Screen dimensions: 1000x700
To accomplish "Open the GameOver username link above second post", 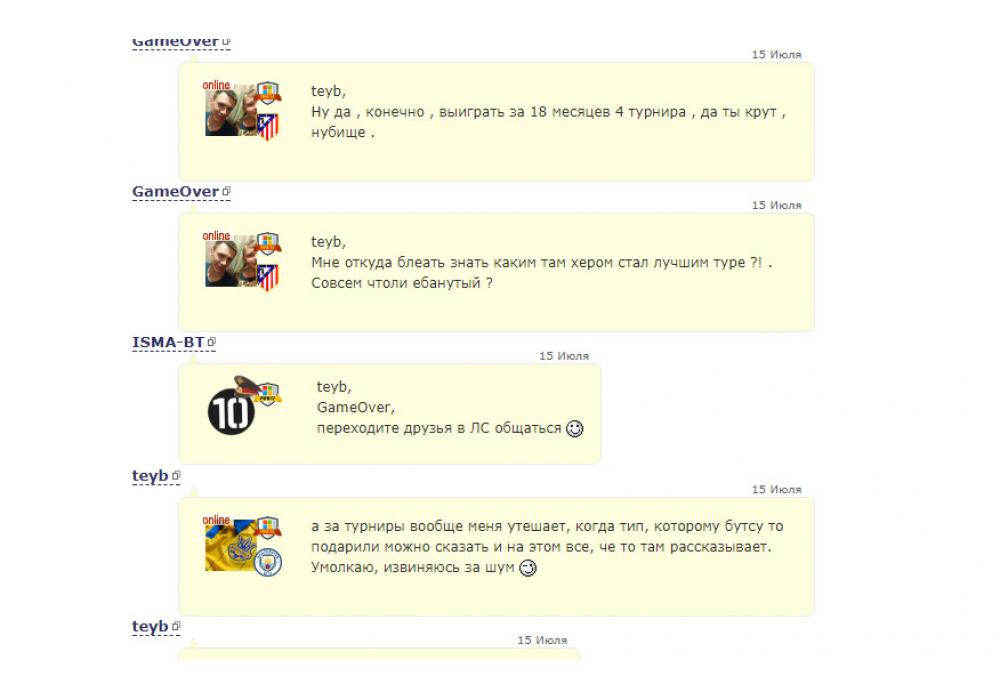I will pyautogui.click(x=175, y=191).
